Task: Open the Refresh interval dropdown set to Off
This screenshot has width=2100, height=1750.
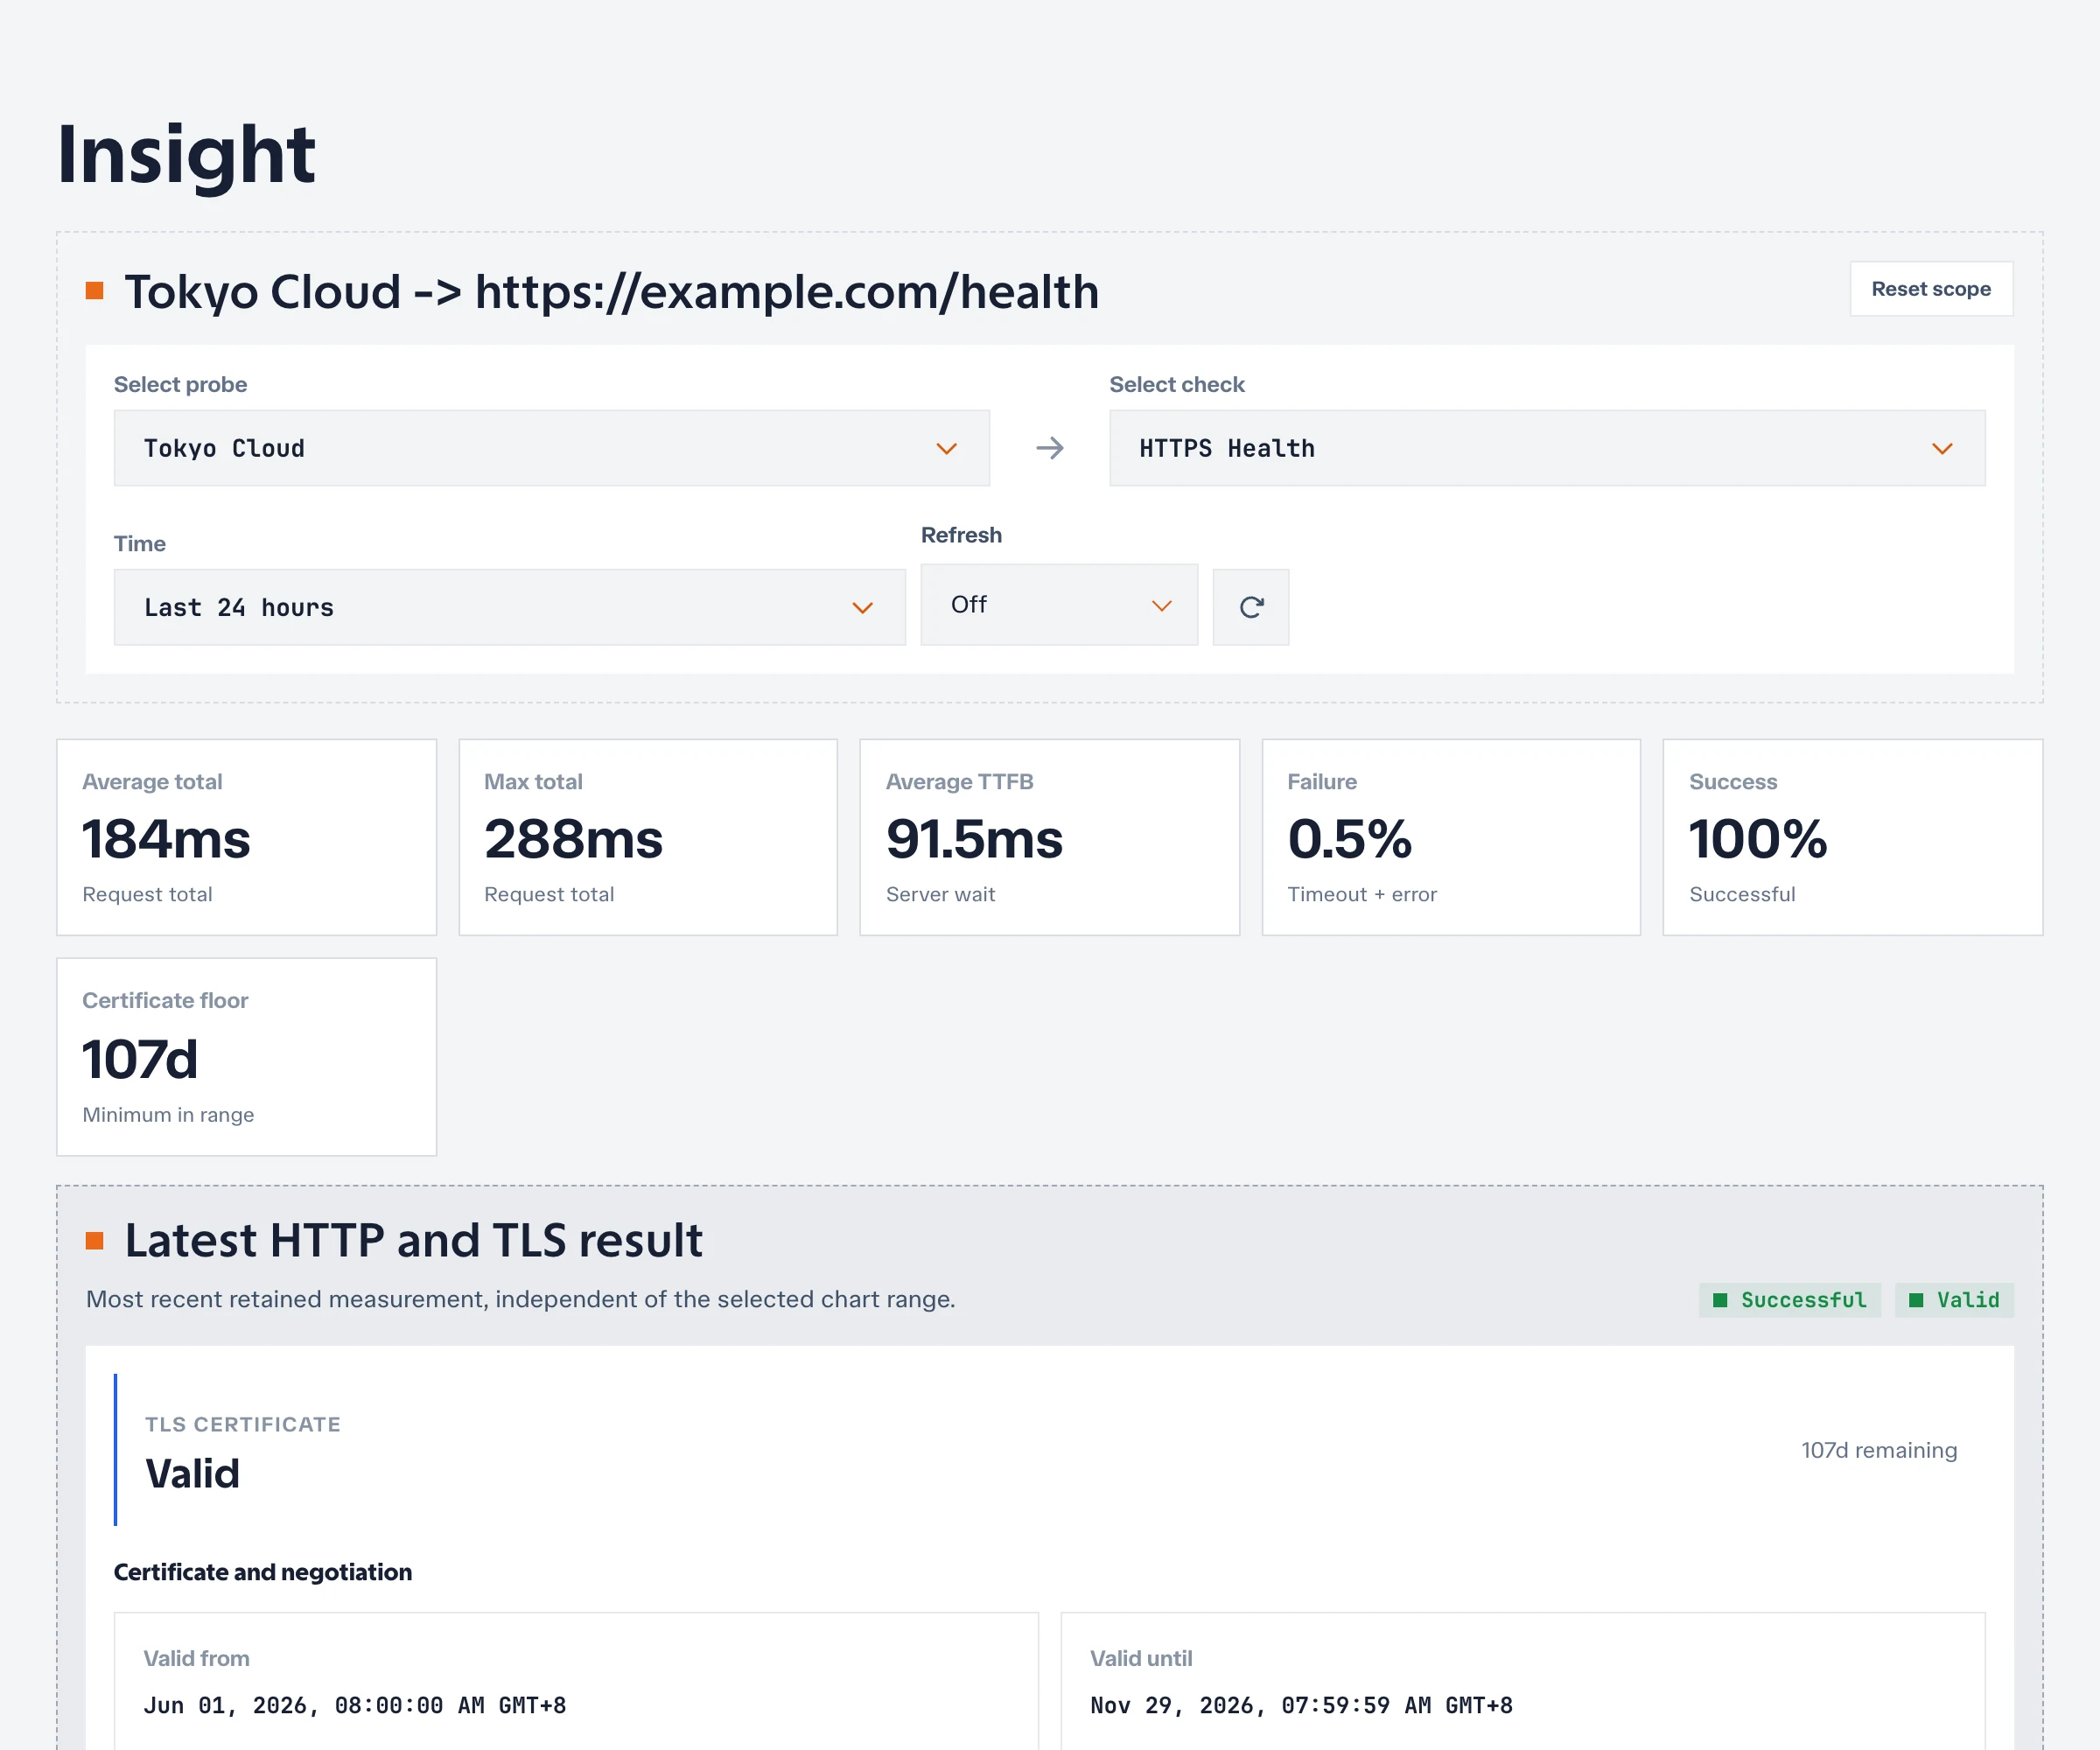Action: 1059,605
